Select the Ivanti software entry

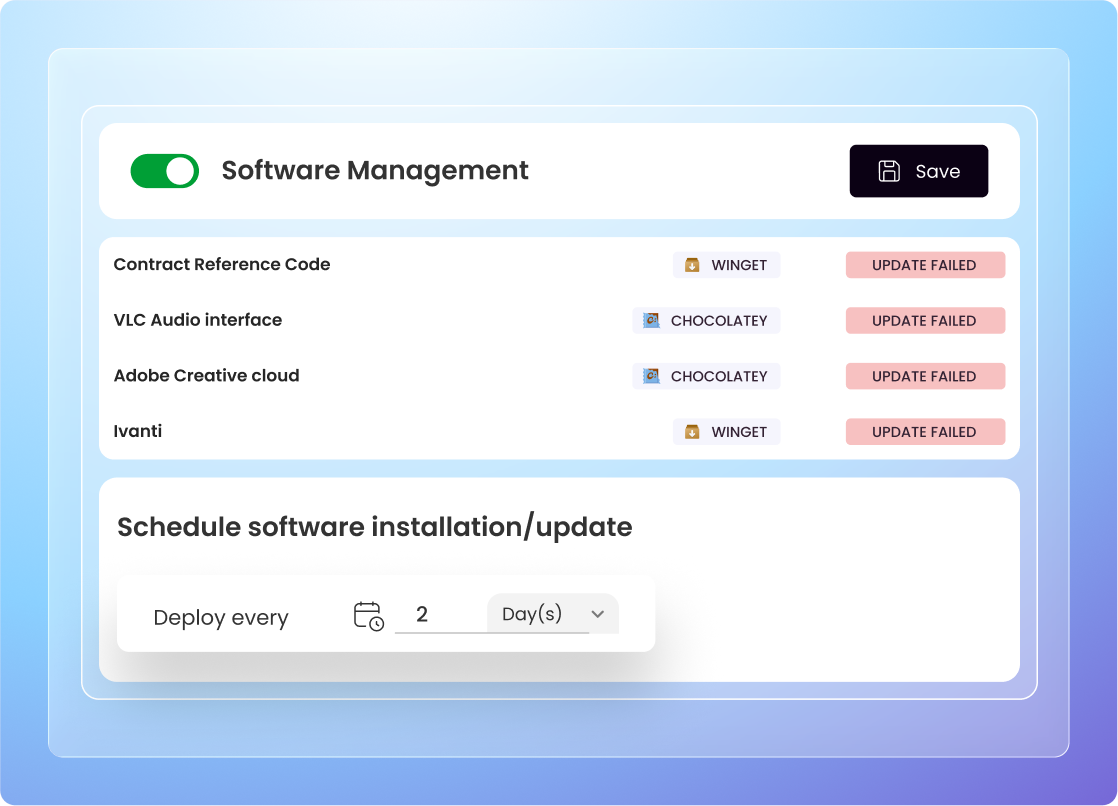(x=138, y=432)
